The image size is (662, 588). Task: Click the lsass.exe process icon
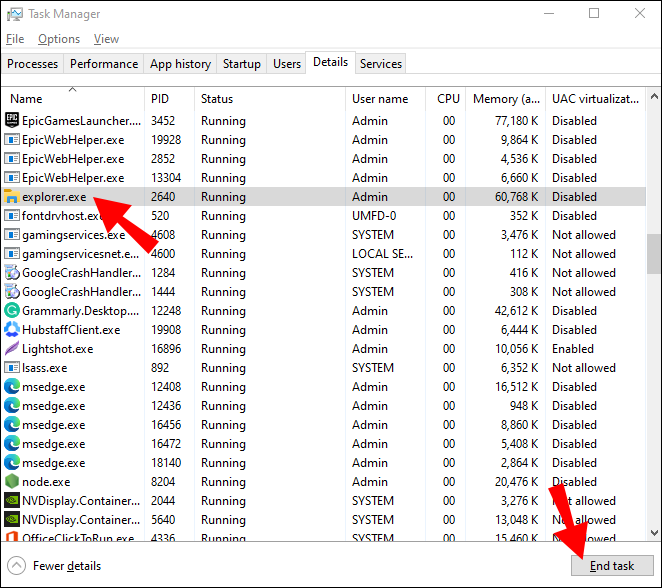pyautogui.click(x=12, y=367)
